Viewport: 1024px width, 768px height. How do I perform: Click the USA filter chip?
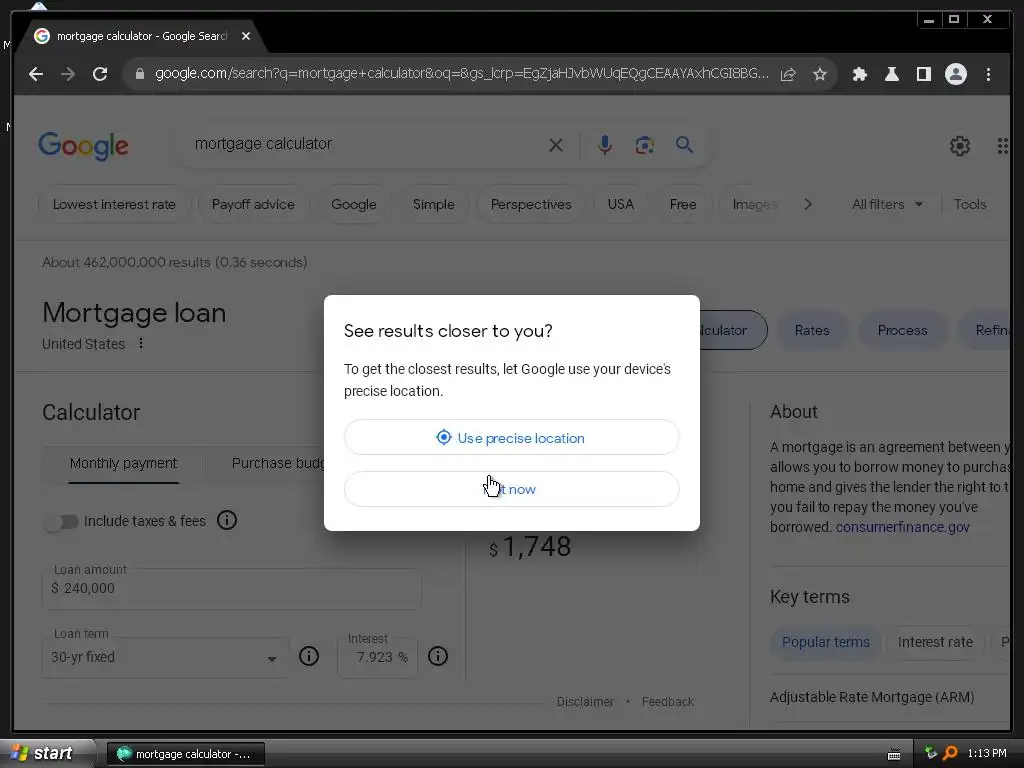coord(620,204)
